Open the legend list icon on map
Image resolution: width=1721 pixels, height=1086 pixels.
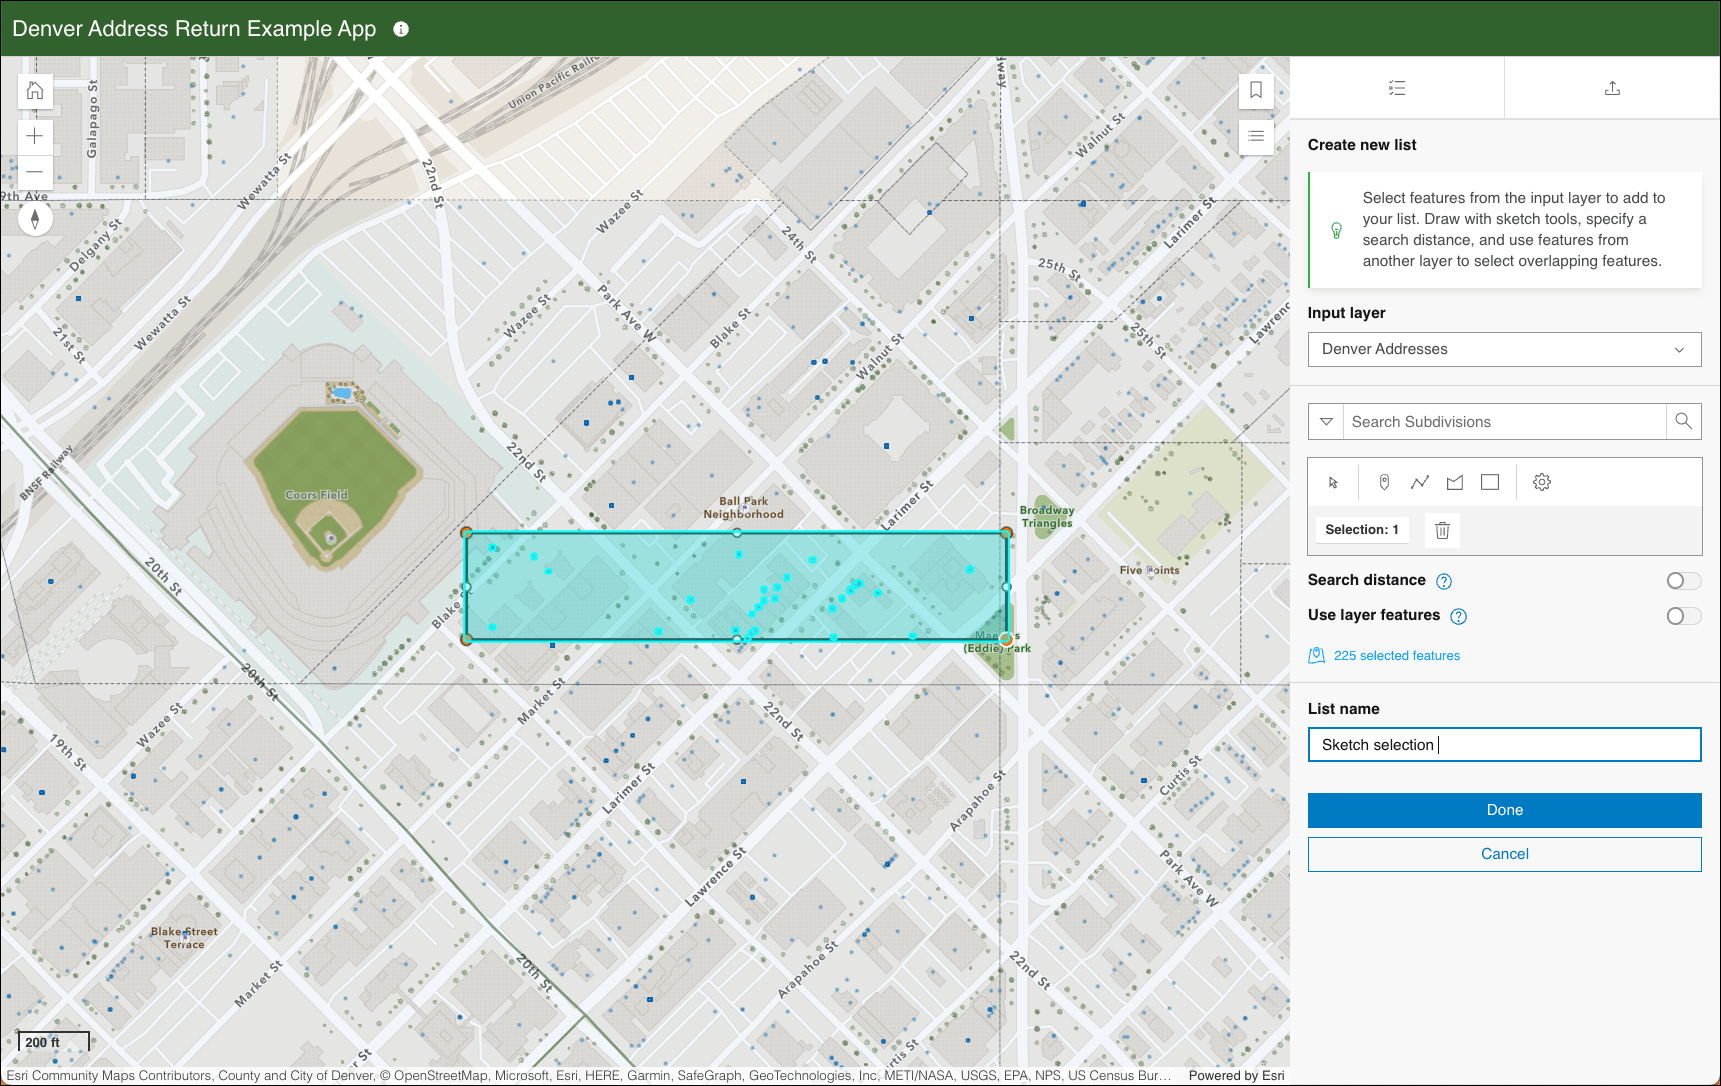[x=1256, y=137]
